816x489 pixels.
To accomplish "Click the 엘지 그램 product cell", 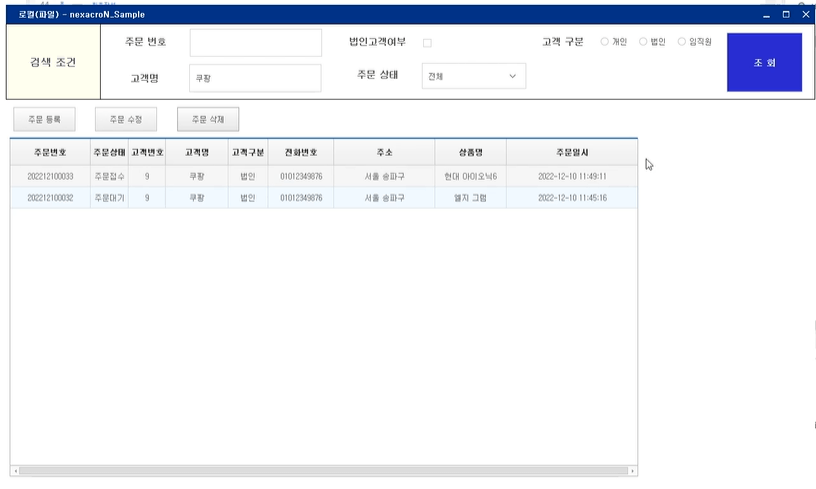I will pyautogui.click(x=470, y=198).
